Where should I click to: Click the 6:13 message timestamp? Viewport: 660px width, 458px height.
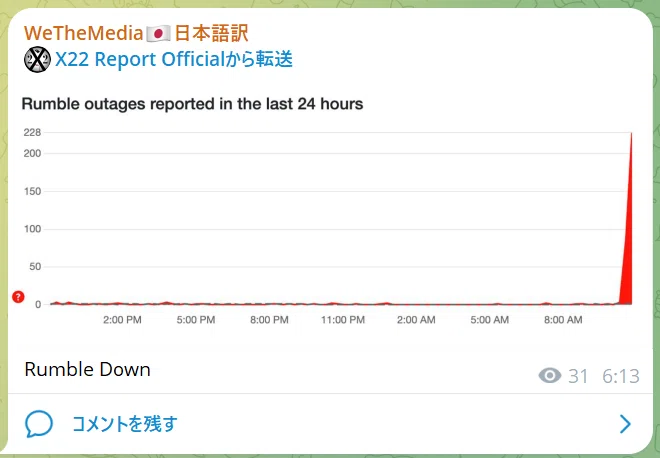(x=621, y=376)
